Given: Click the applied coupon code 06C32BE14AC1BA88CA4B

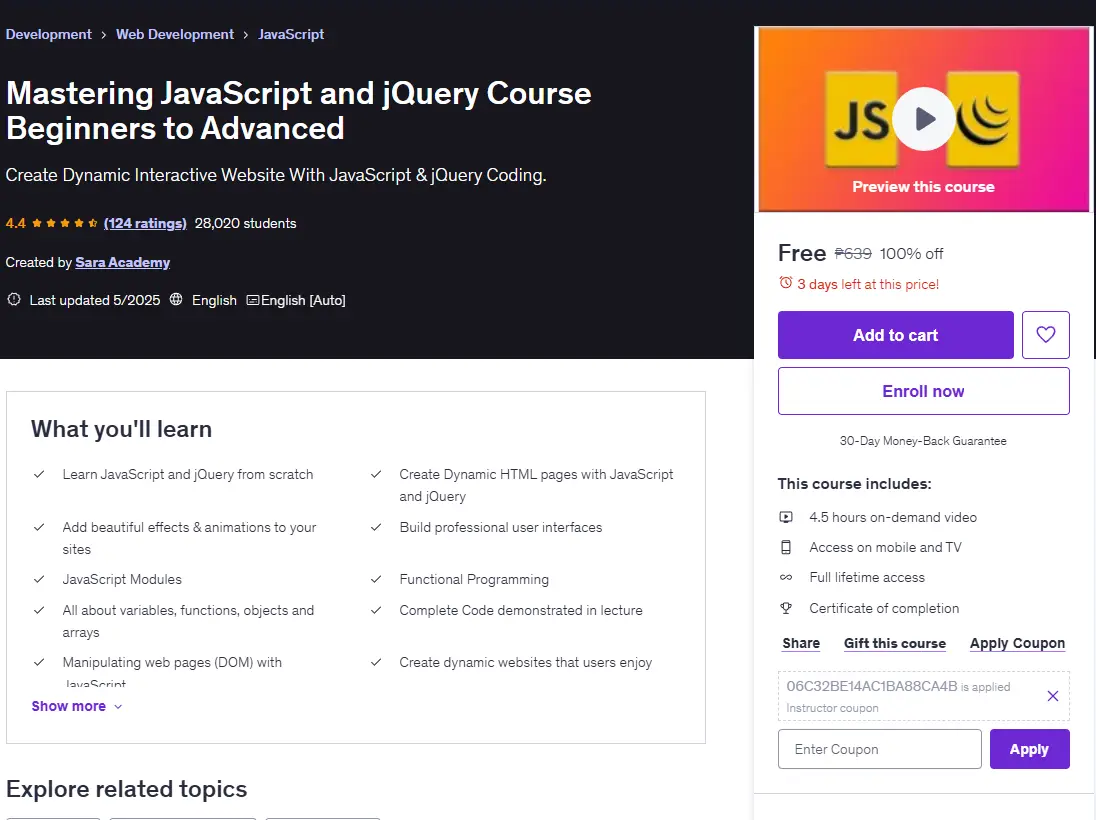Looking at the screenshot, I should (872, 686).
